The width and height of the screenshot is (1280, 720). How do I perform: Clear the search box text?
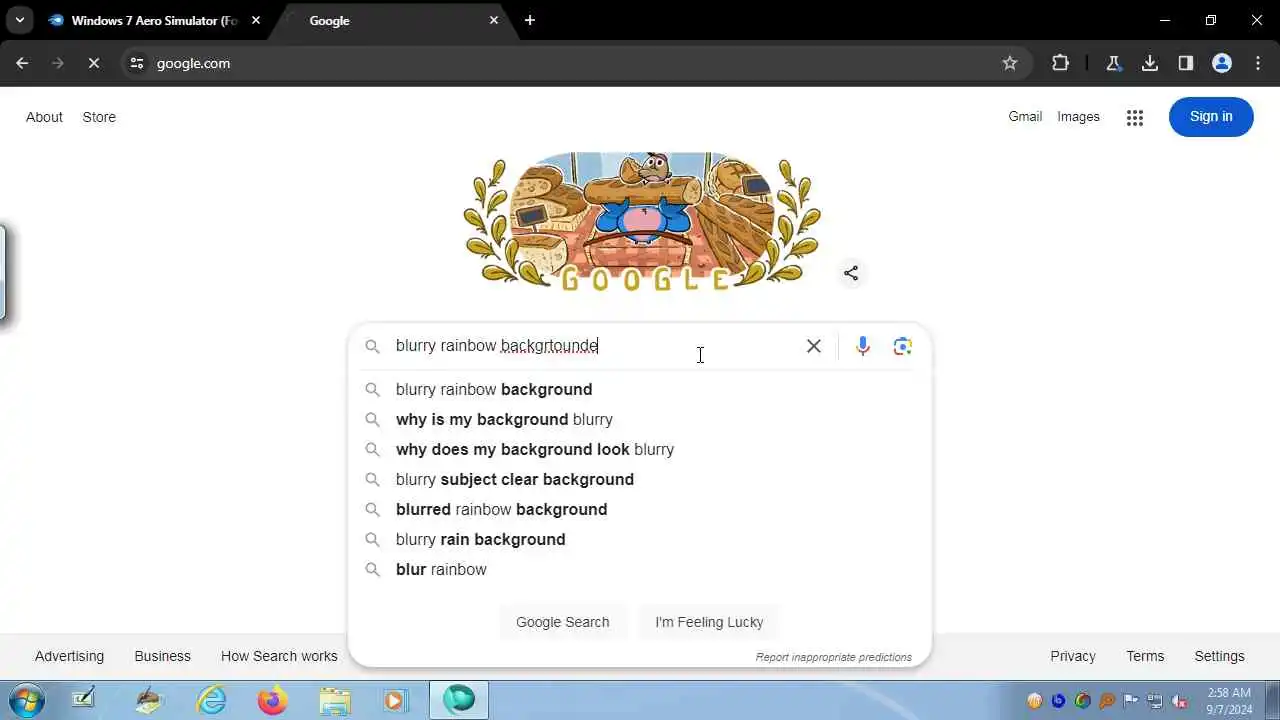tap(814, 346)
